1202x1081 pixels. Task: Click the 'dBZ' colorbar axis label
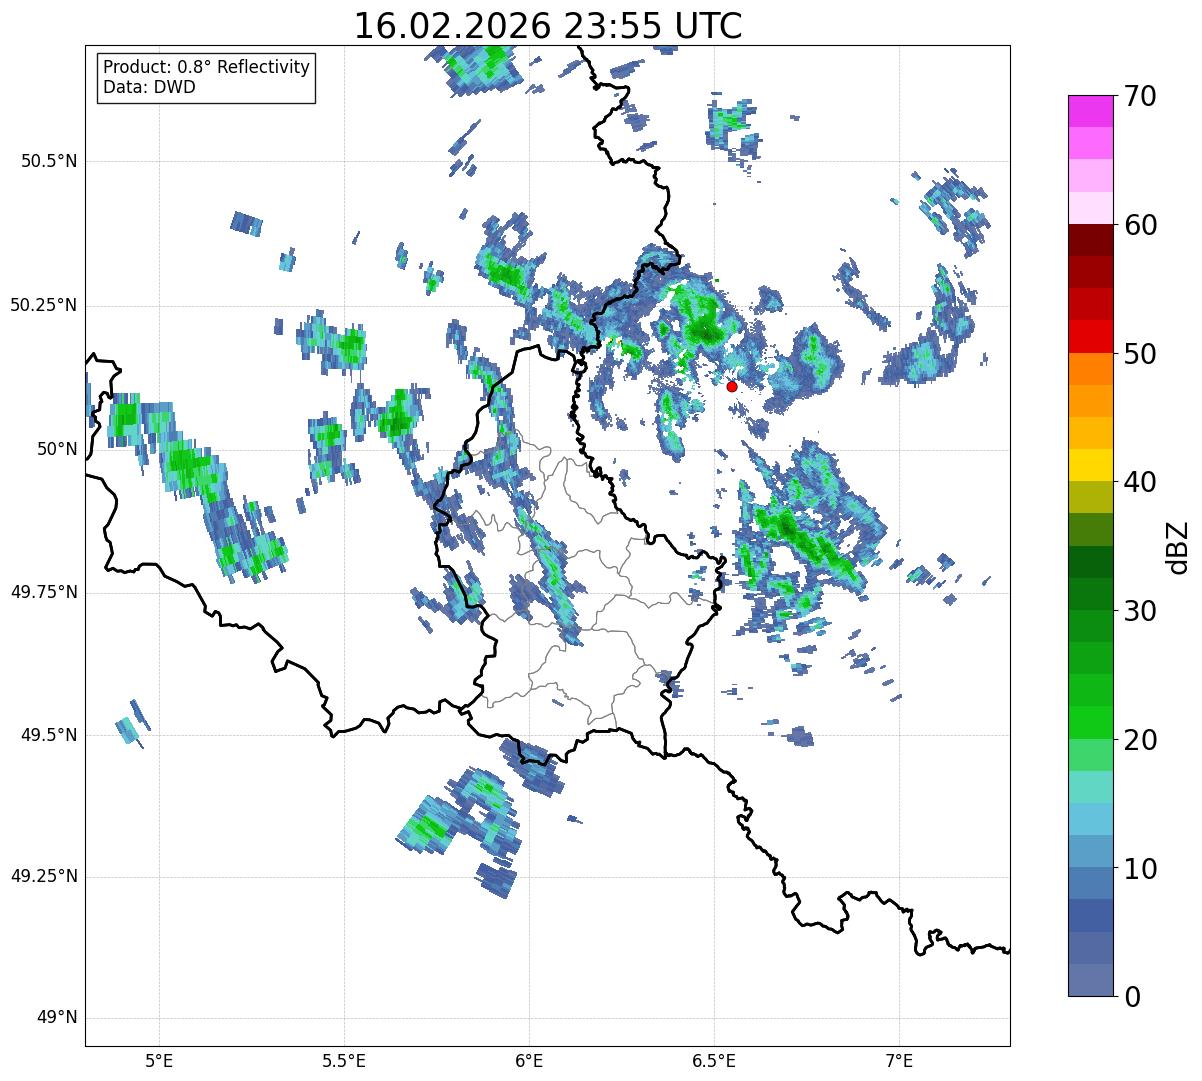[x=1178, y=547]
